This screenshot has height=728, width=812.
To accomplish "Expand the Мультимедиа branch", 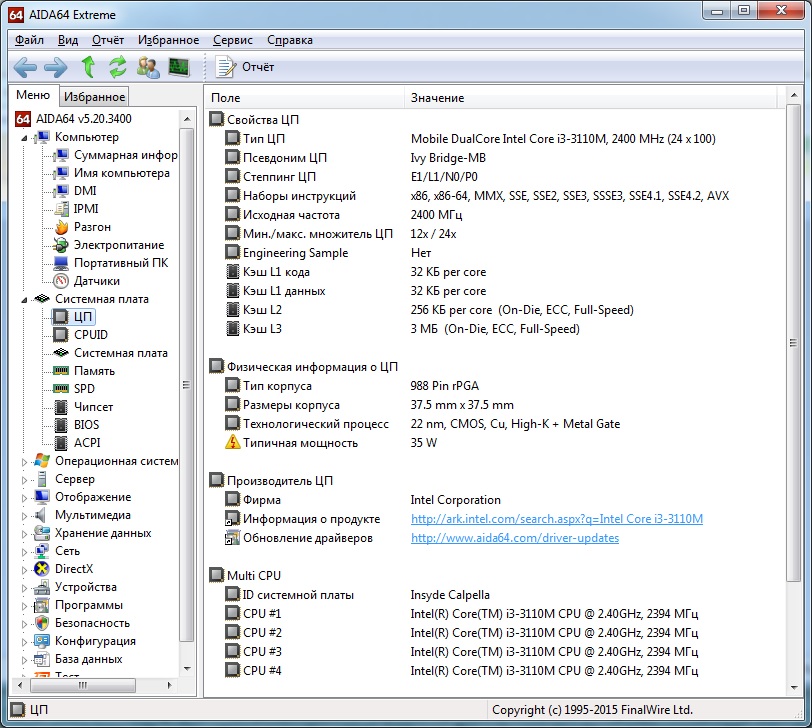I will tap(24, 516).
